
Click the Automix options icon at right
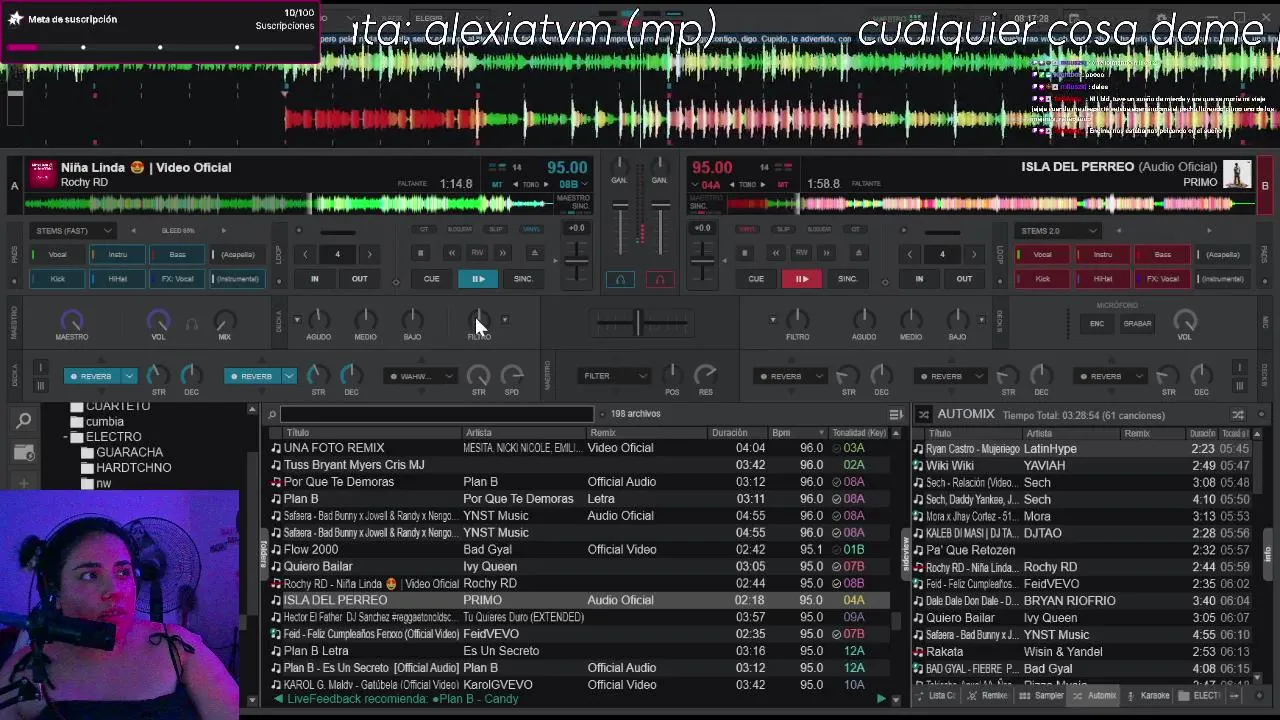[1238, 414]
